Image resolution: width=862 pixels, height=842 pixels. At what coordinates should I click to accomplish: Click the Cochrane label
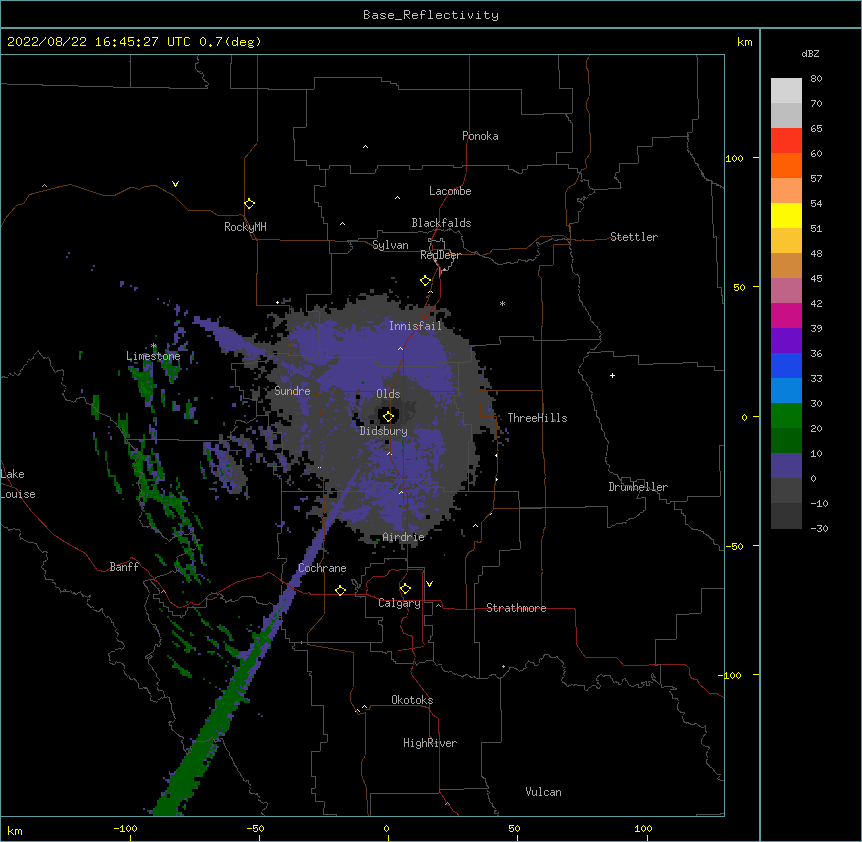coord(322,568)
